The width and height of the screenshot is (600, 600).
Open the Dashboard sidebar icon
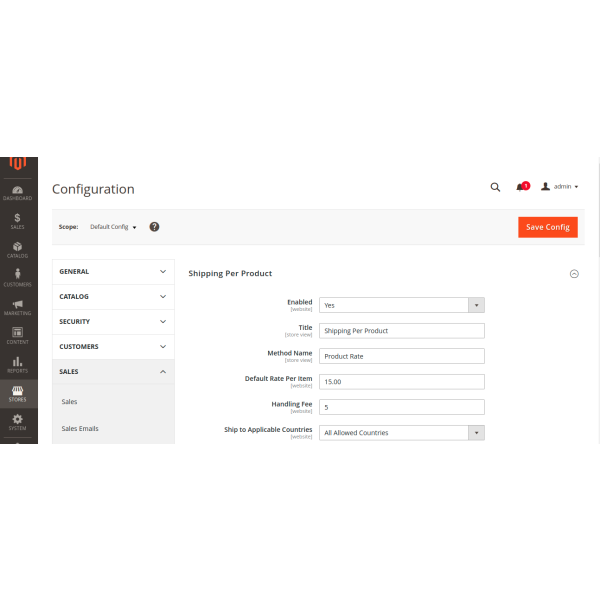click(x=17, y=192)
